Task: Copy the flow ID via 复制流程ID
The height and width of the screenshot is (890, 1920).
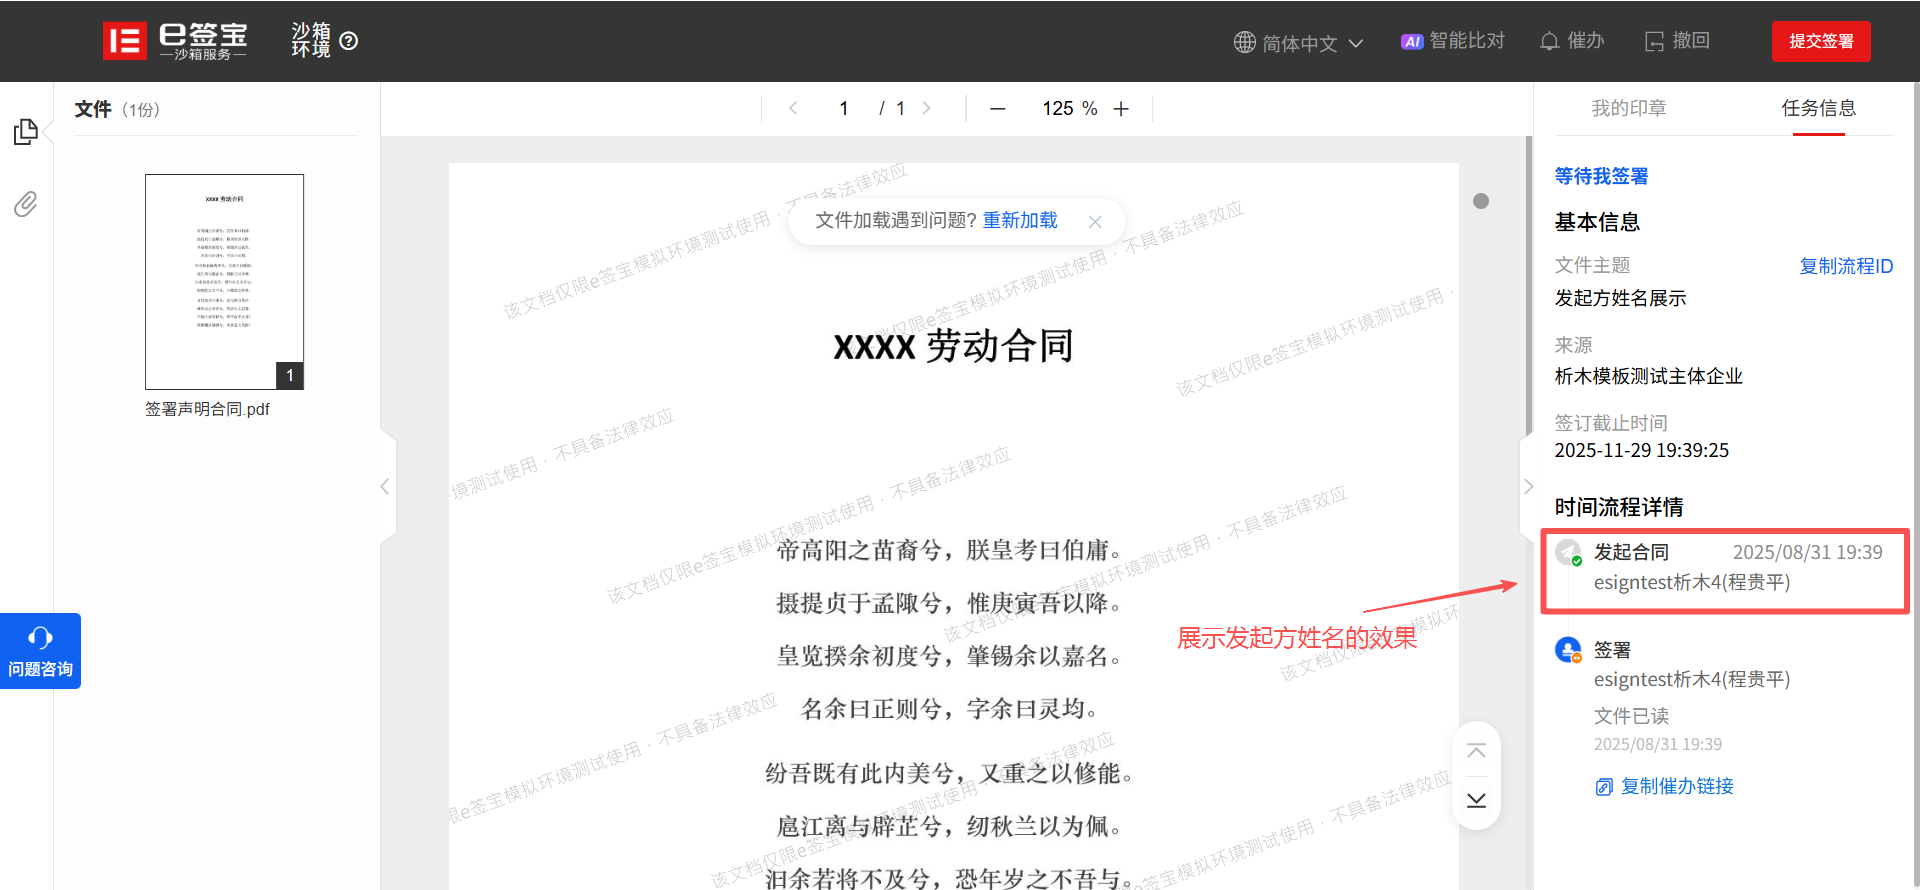Action: click(1846, 266)
